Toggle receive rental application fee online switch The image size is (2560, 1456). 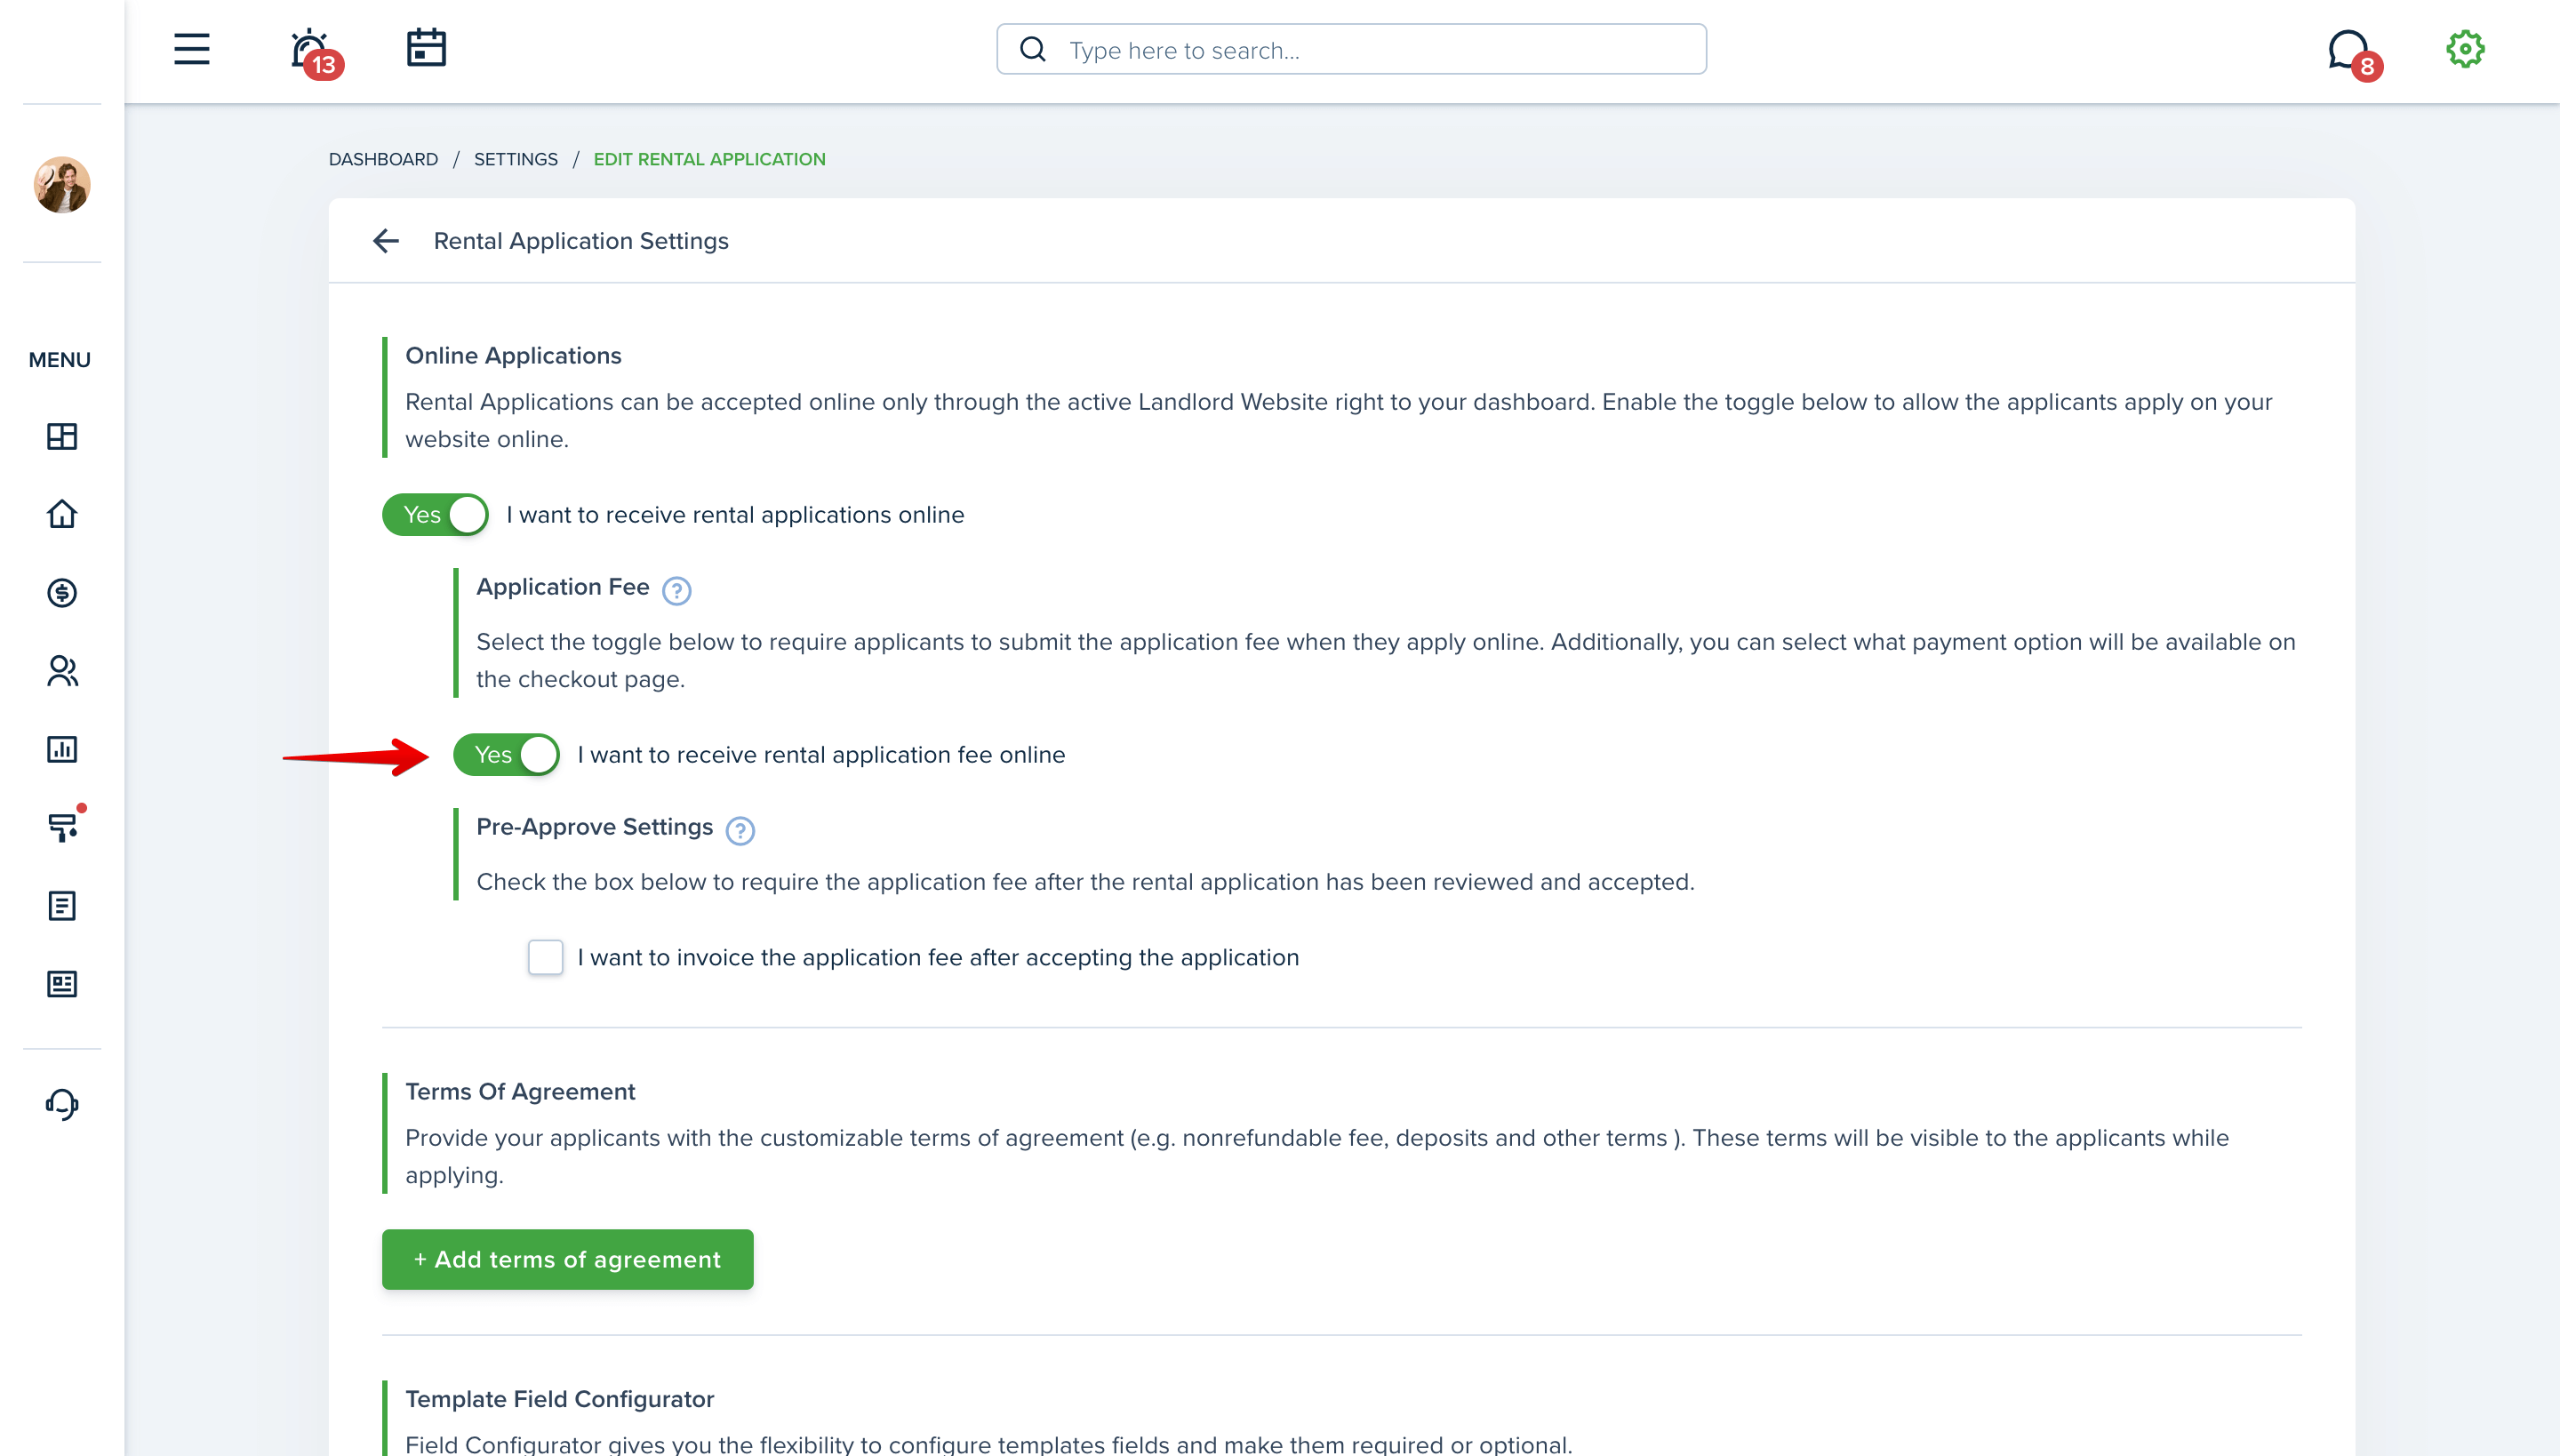506,755
